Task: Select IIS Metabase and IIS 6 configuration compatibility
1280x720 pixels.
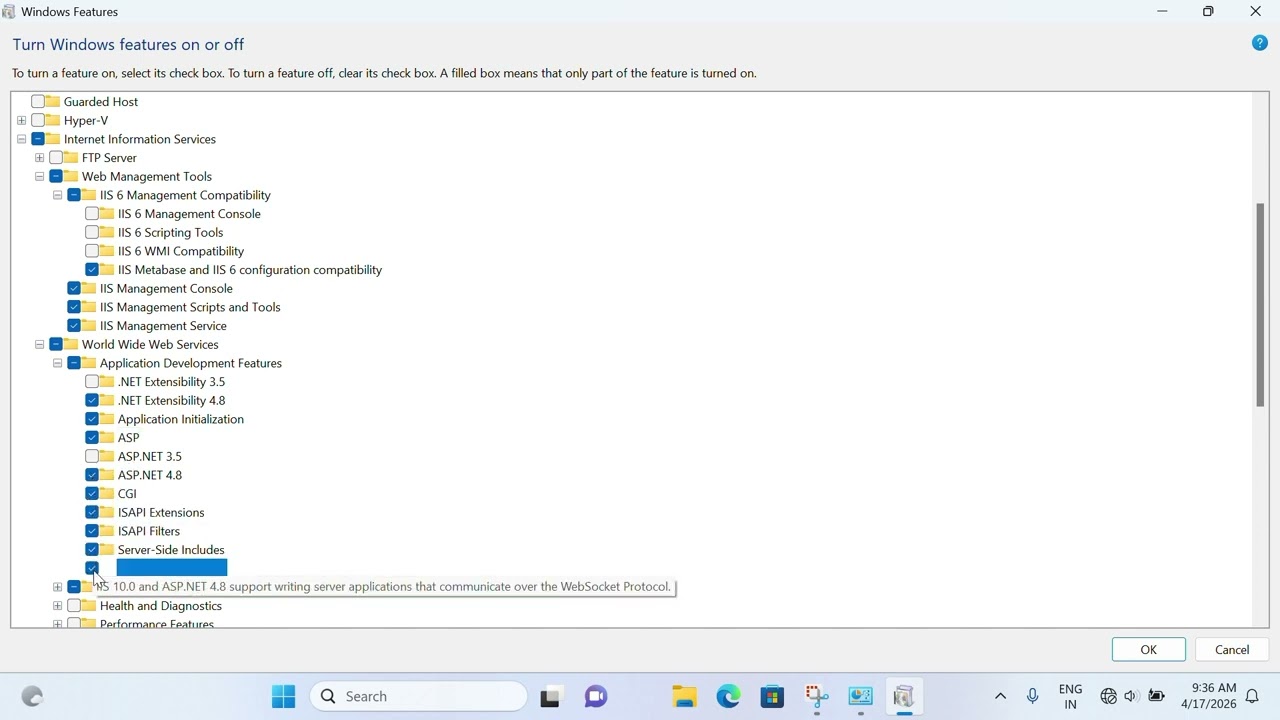Action: tap(250, 270)
